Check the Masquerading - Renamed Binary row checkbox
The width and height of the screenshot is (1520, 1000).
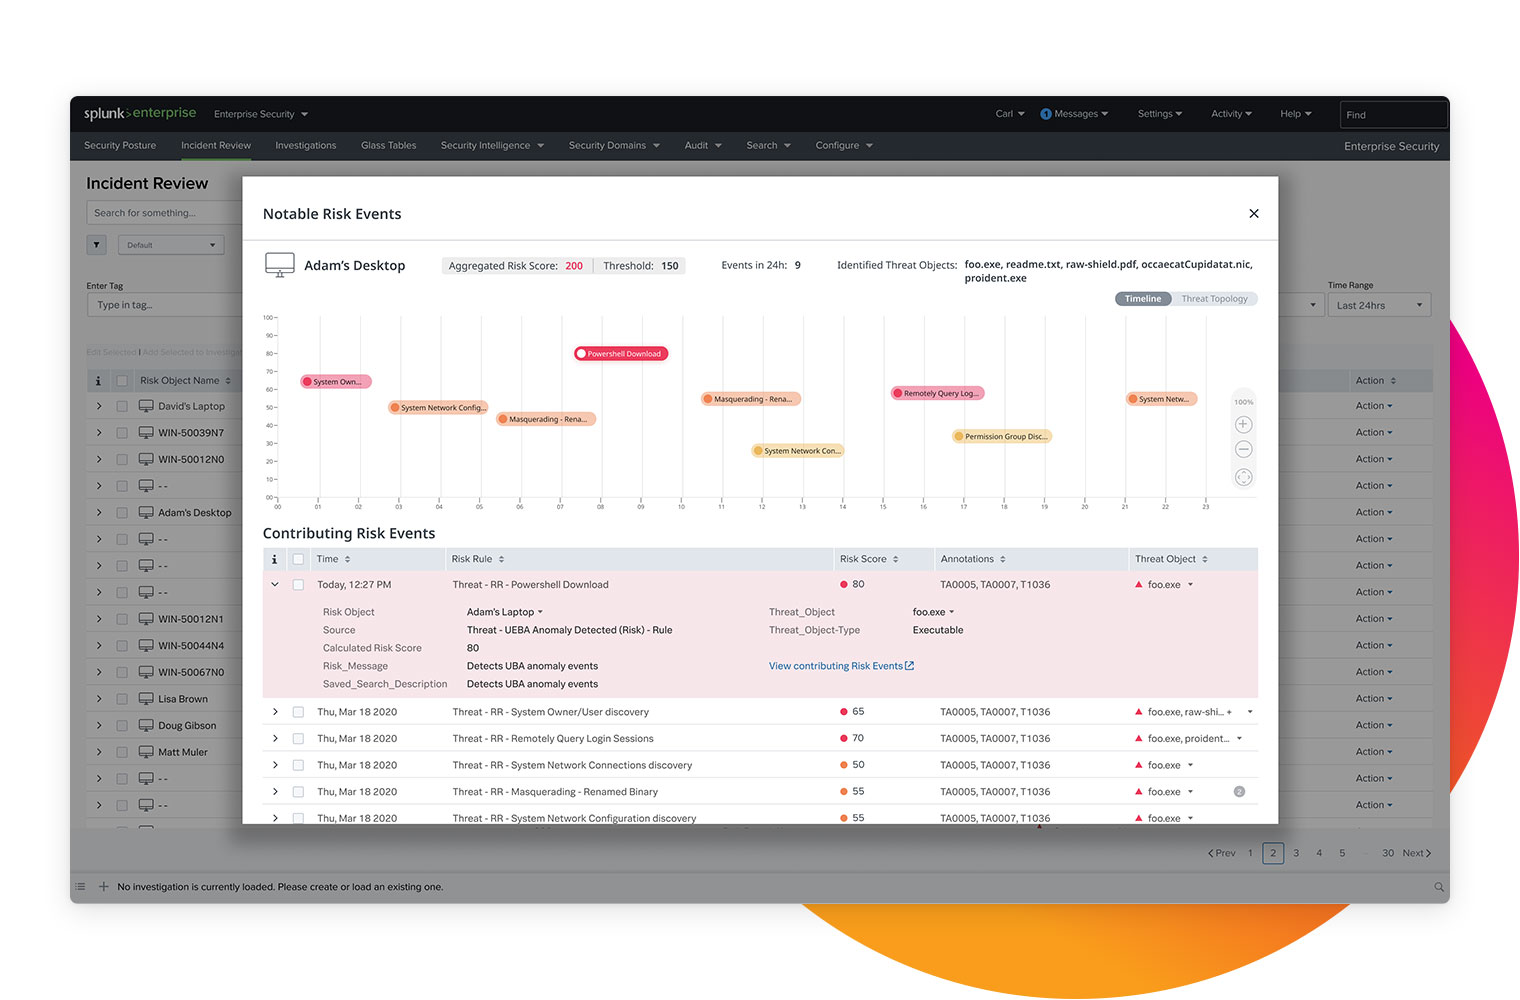[298, 792]
